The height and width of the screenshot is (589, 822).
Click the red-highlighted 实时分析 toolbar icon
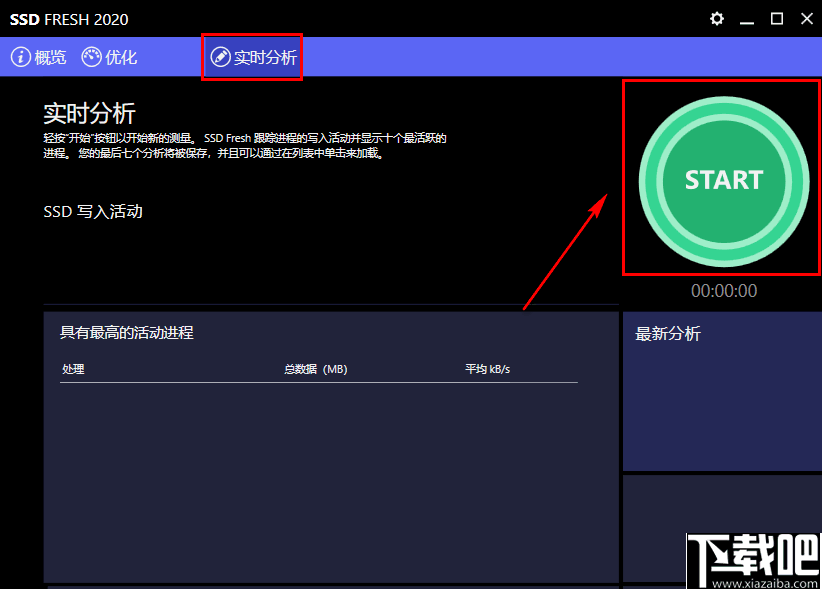coord(252,57)
